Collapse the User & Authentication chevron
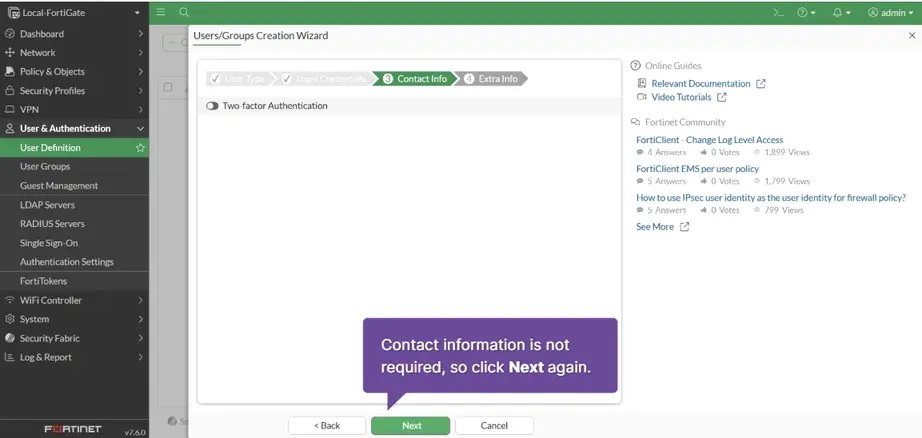922x438 pixels. click(x=141, y=128)
